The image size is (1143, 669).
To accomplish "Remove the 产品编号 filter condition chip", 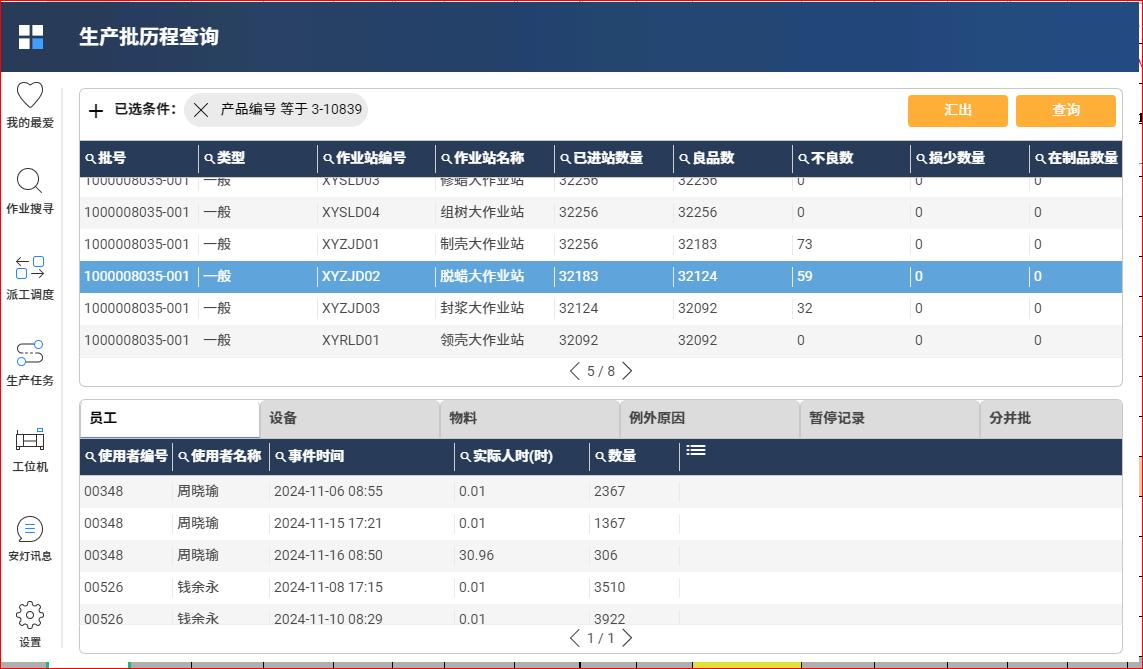I will coord(201,110).
